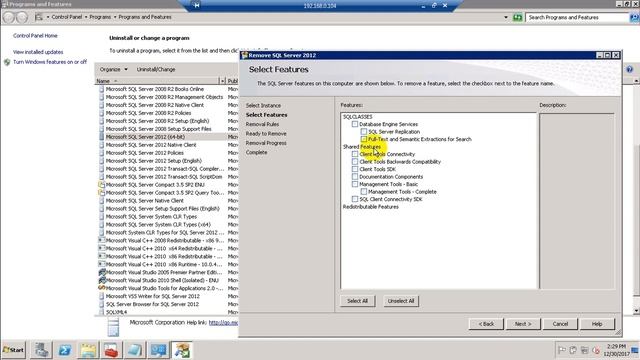640x360 pixels.
Task: Check Client Tools Connectivity
Action: pos(355,154)
